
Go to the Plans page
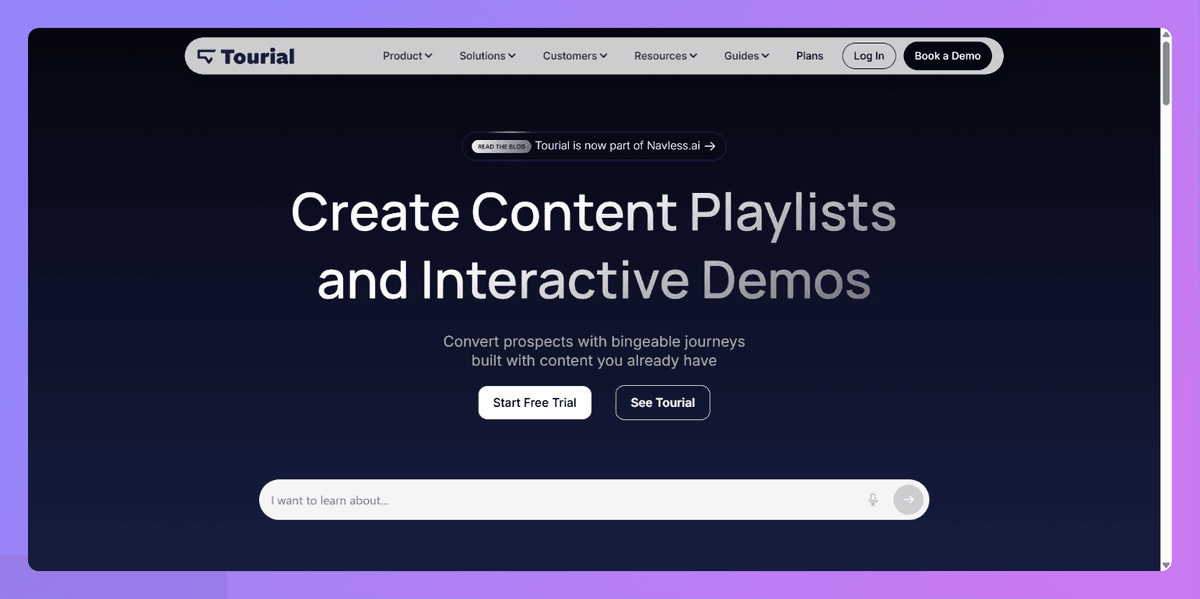[x=810, y=56]
